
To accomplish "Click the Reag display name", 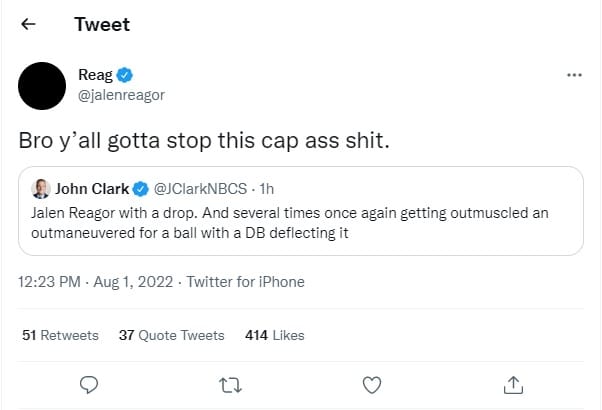I will tap(95, 75).
